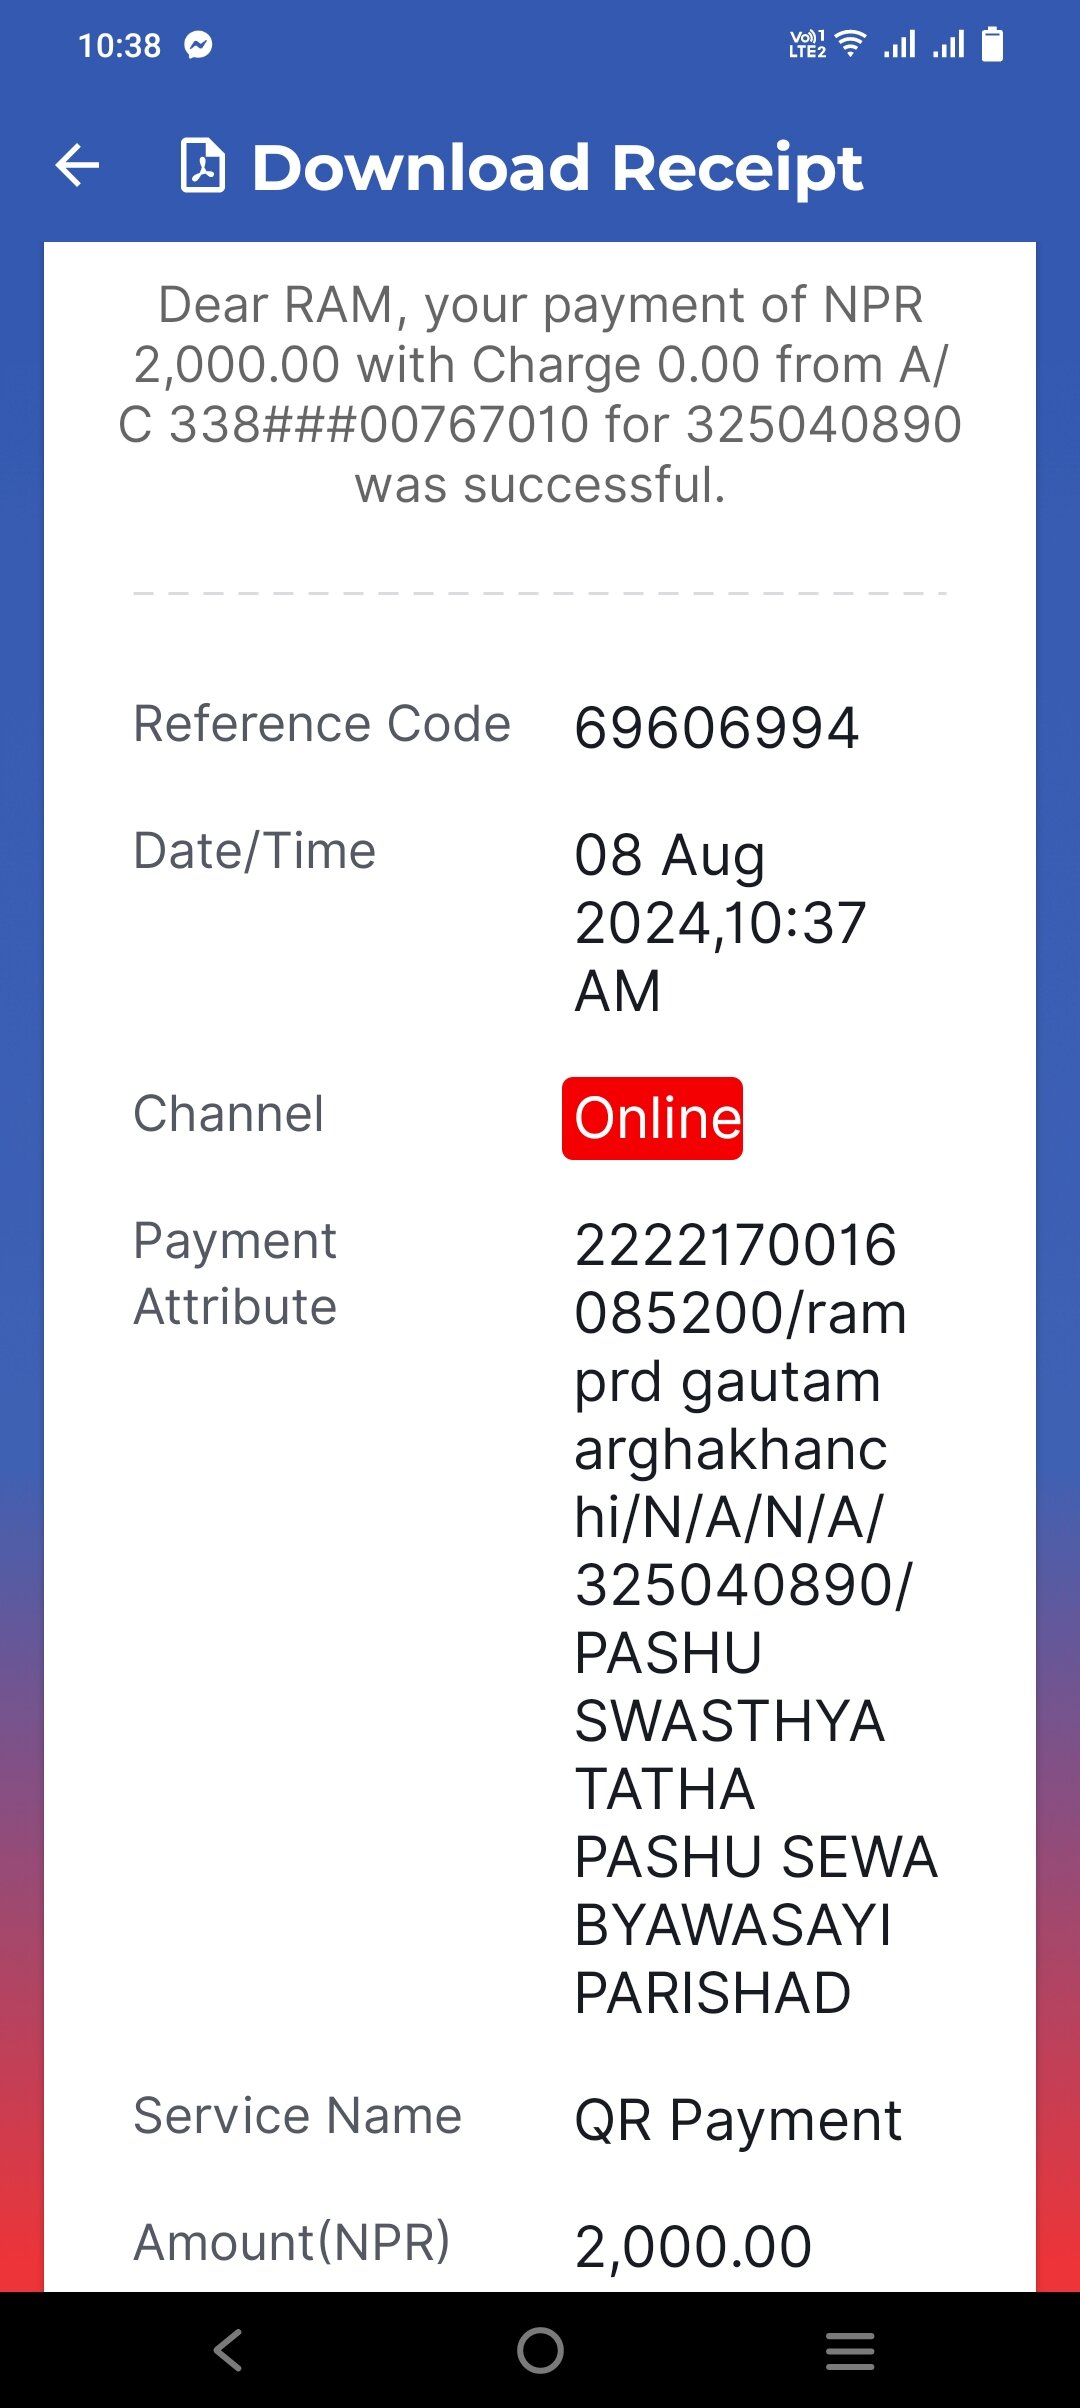Screen dimensions: 1080x2408
Task: Tap the payment success message text
Action: (540, 394)
